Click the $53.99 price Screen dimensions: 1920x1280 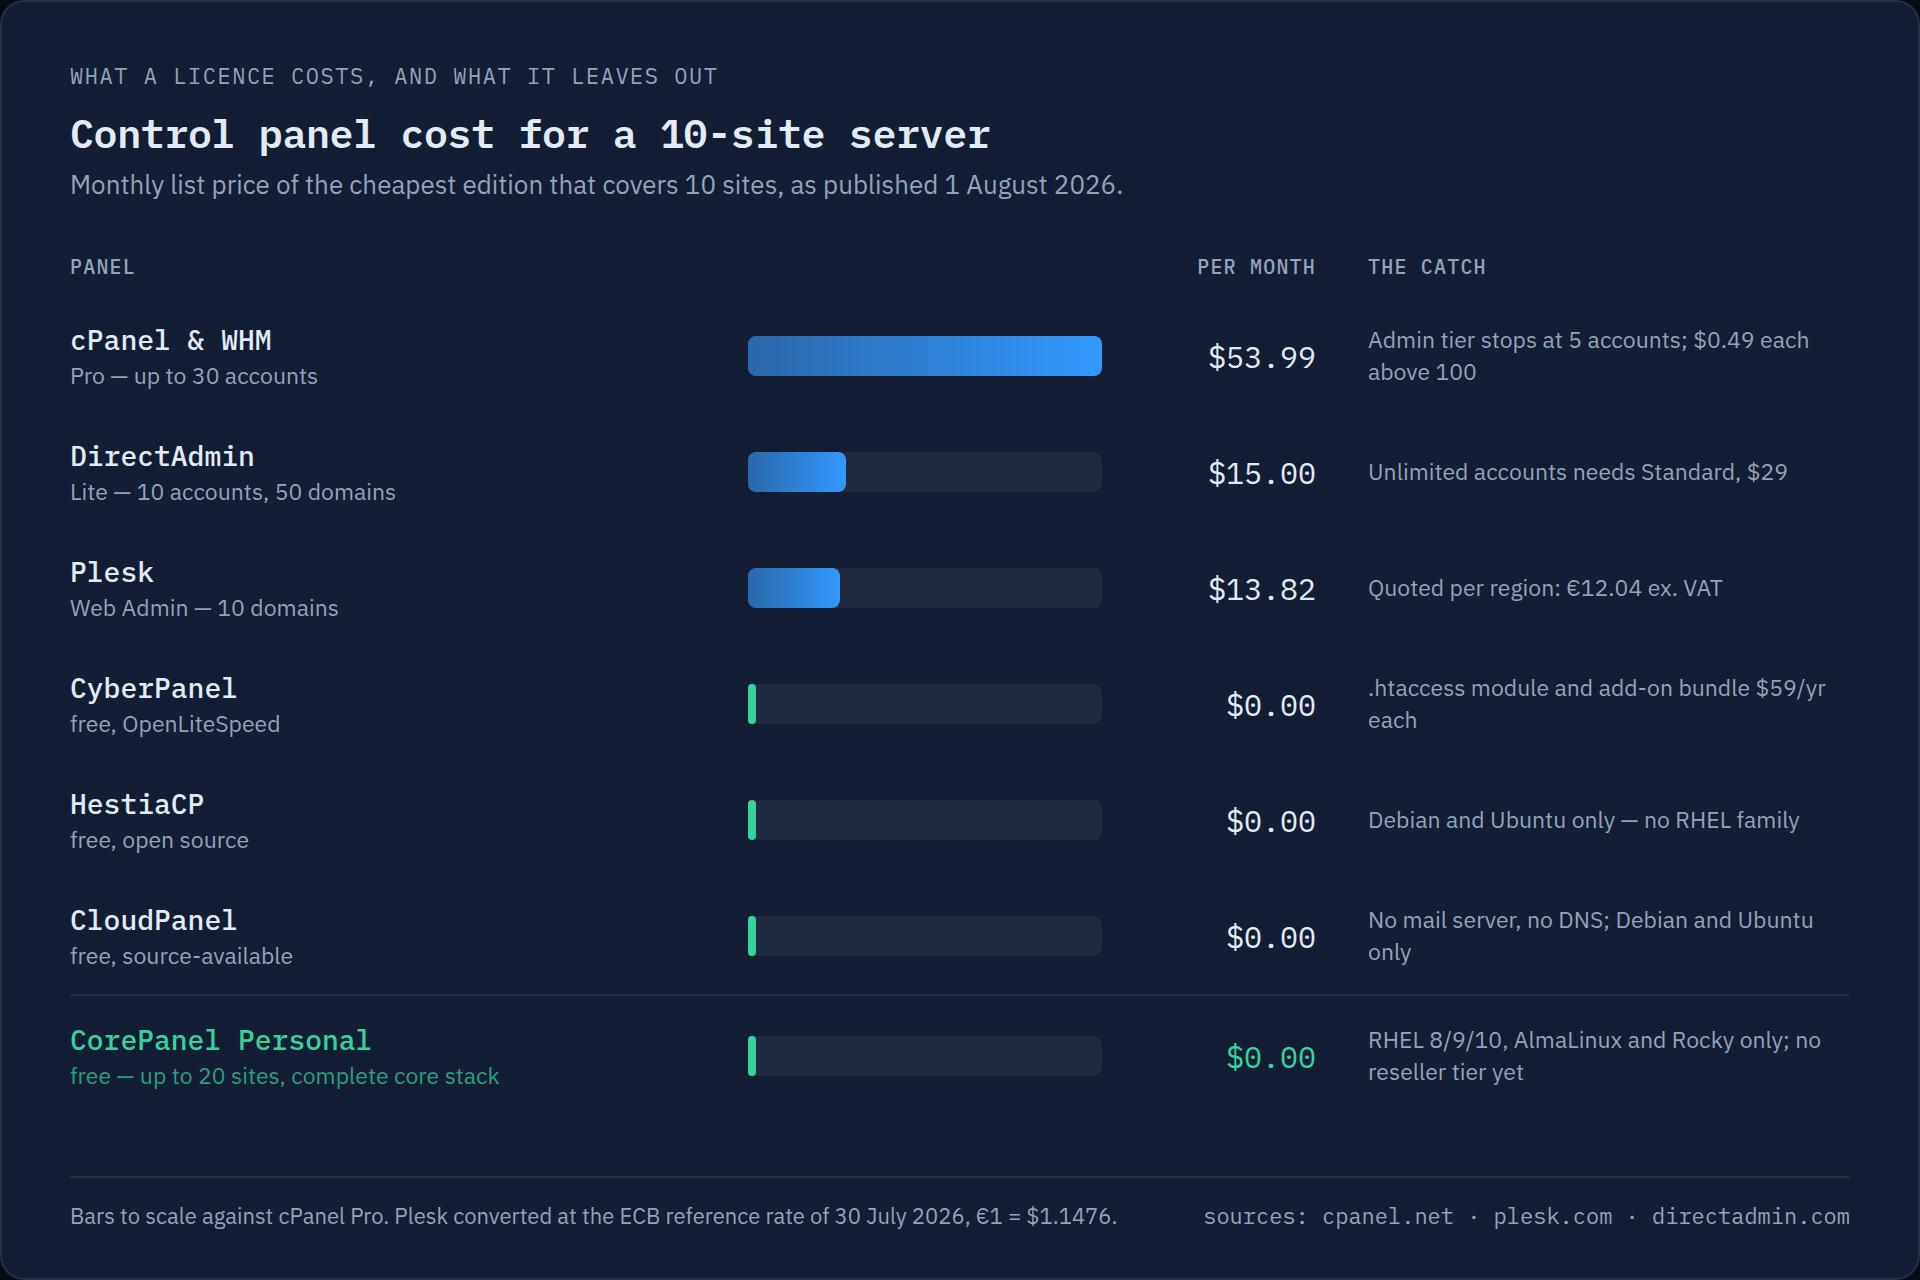(1261, 357)
